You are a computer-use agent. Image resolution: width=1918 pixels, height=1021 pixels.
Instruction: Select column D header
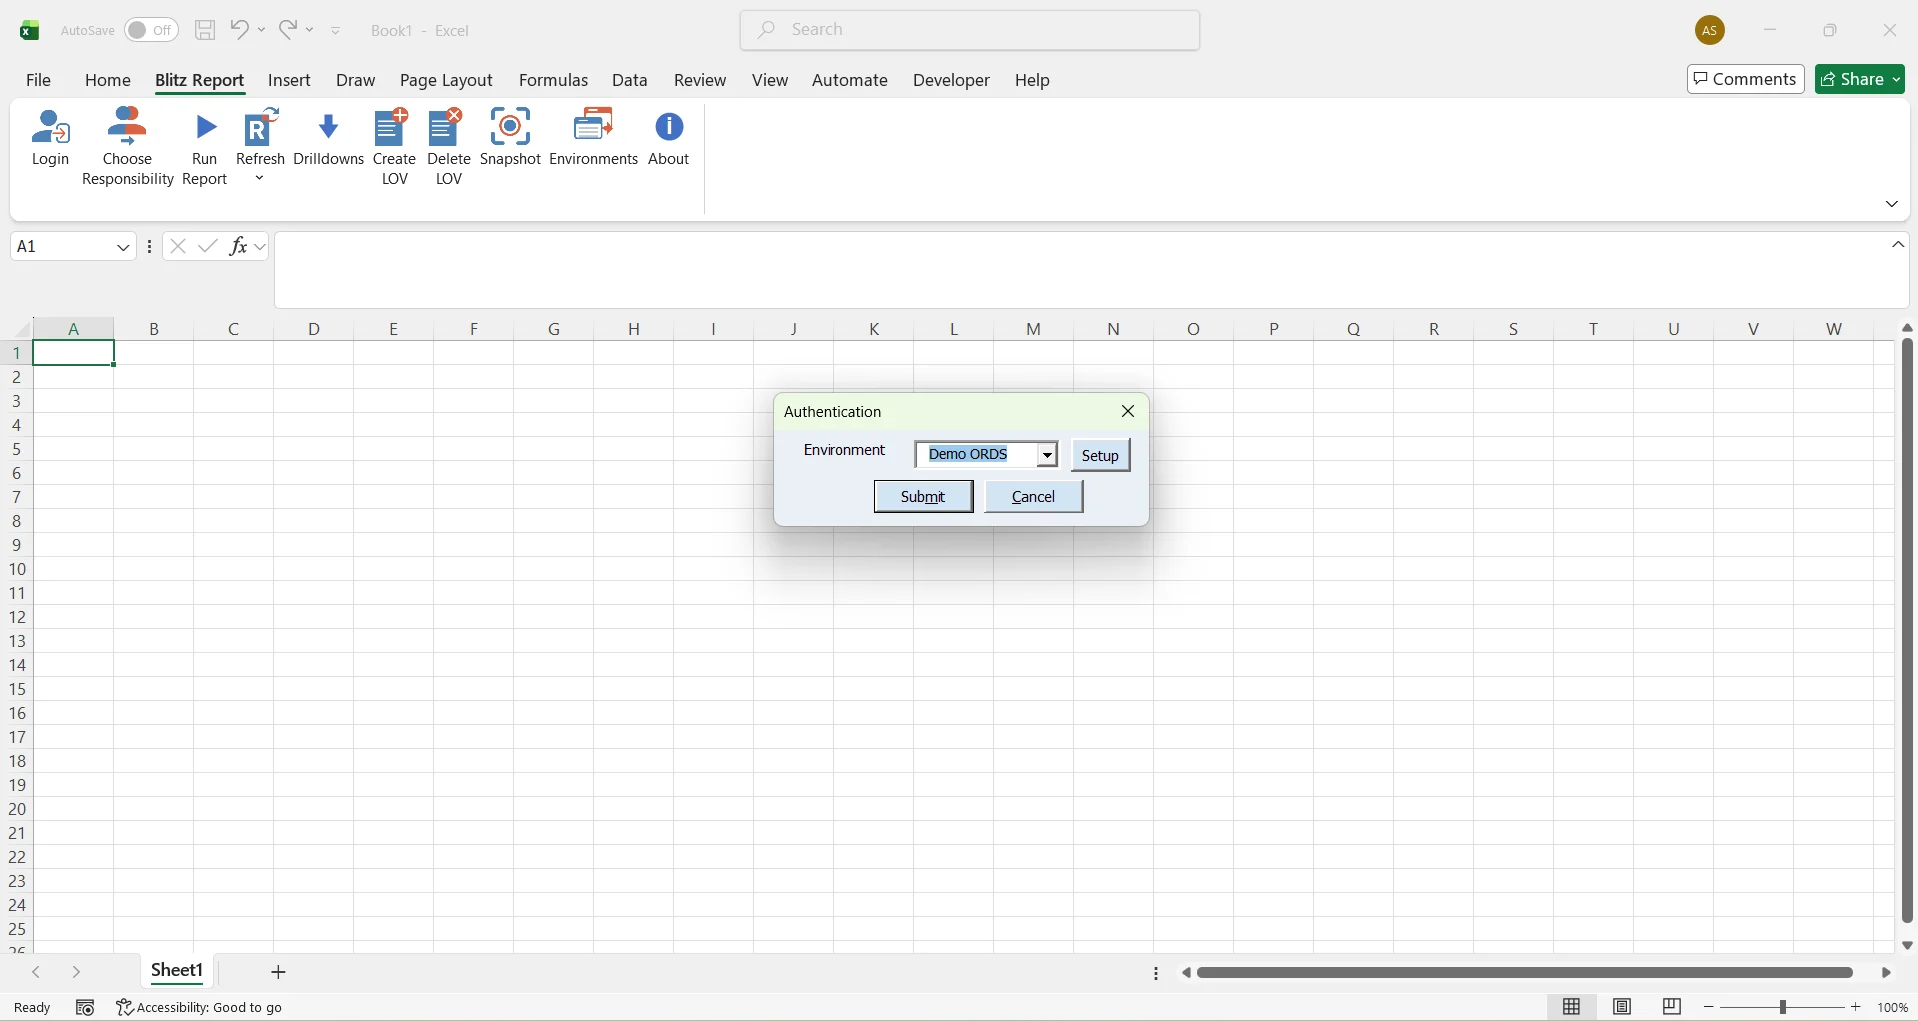point(314,328)
